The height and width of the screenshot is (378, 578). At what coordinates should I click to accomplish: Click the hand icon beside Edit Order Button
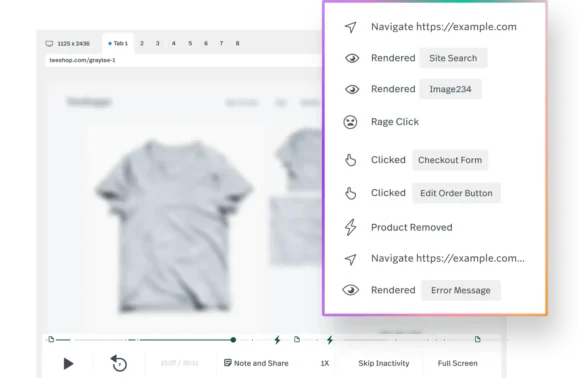pyautogui.click(x=351, y=193)
